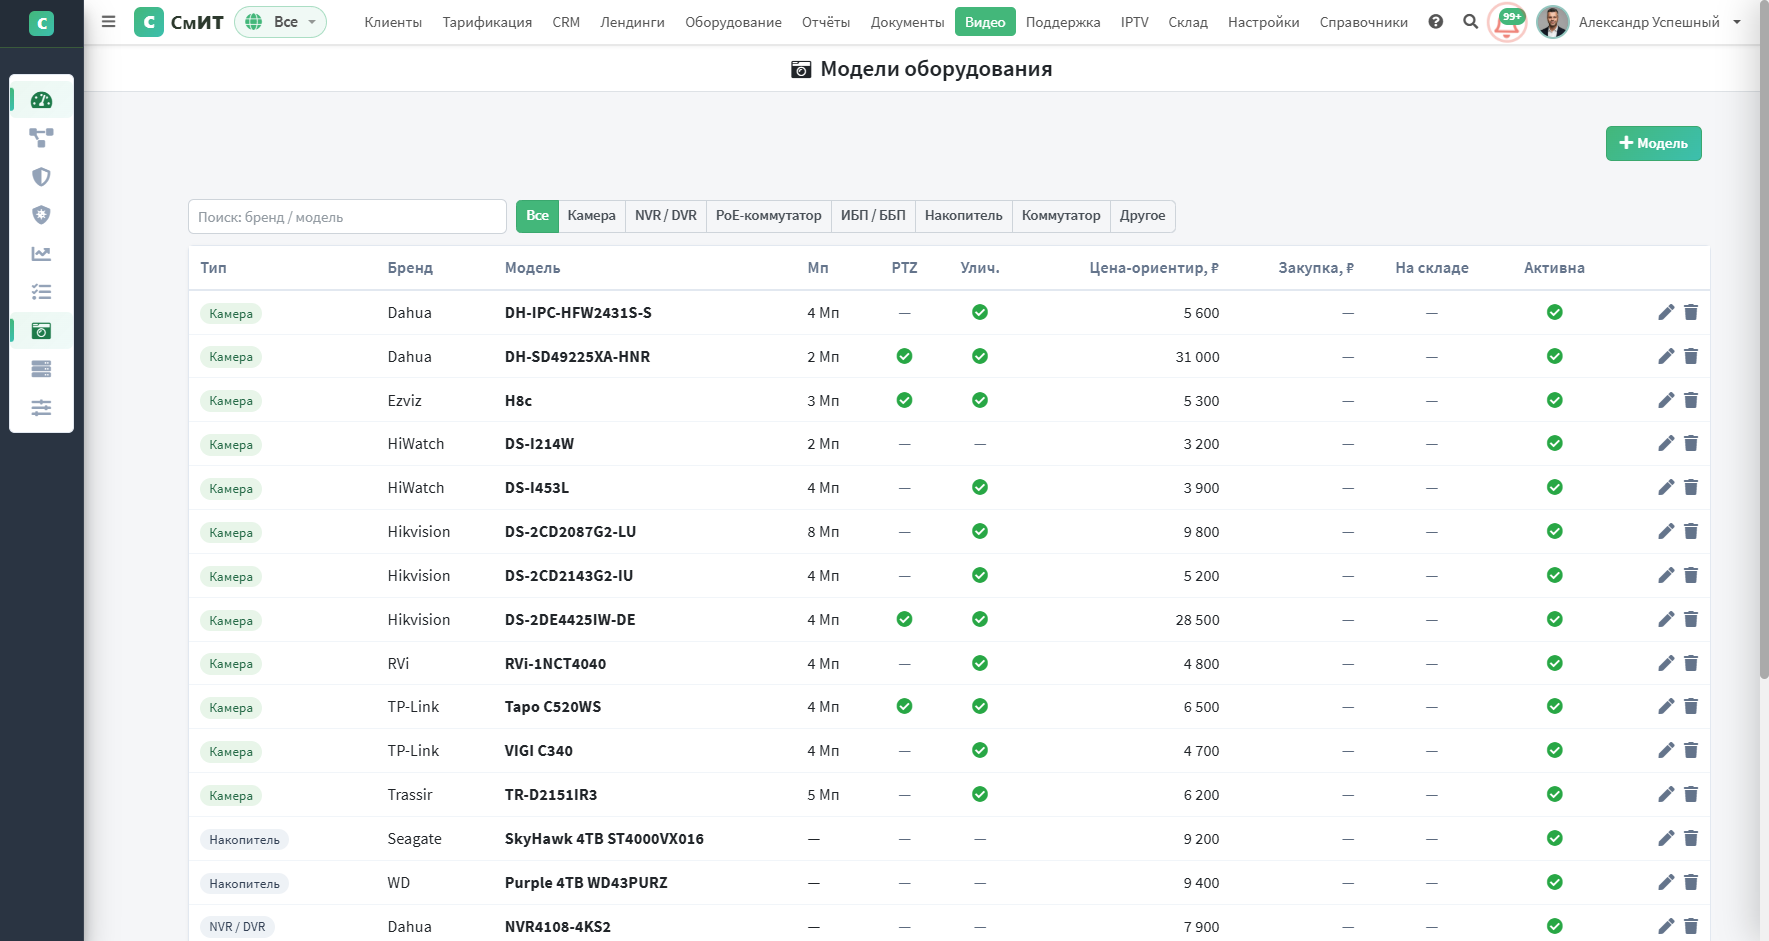Viewport: 1769px width, 941px height.
Task: Filter models by Коммутатор type
Action: (x=1061, y=216)
